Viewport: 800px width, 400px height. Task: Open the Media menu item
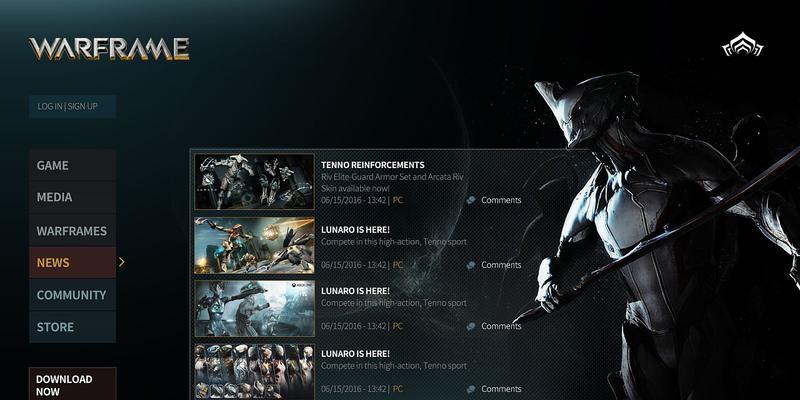pos(72,197)
